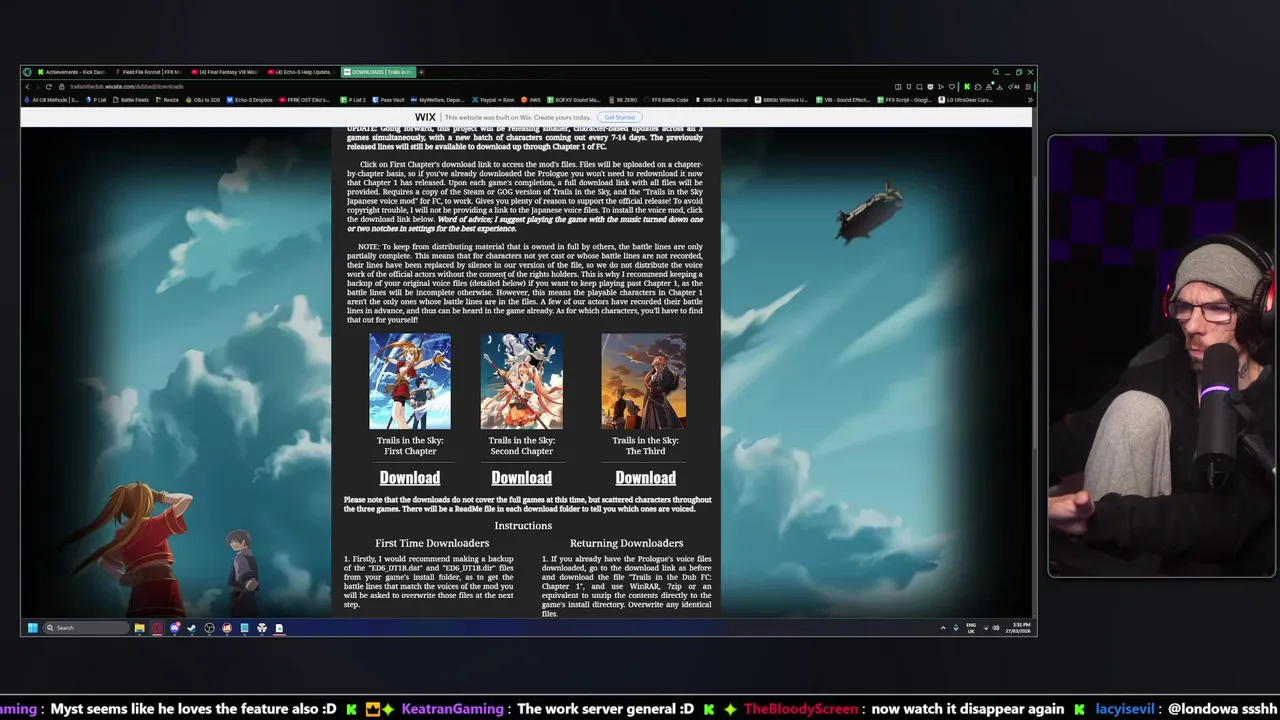
Task: Open the Echo-S Help Update YouTube tab
Action: point(301,72)
